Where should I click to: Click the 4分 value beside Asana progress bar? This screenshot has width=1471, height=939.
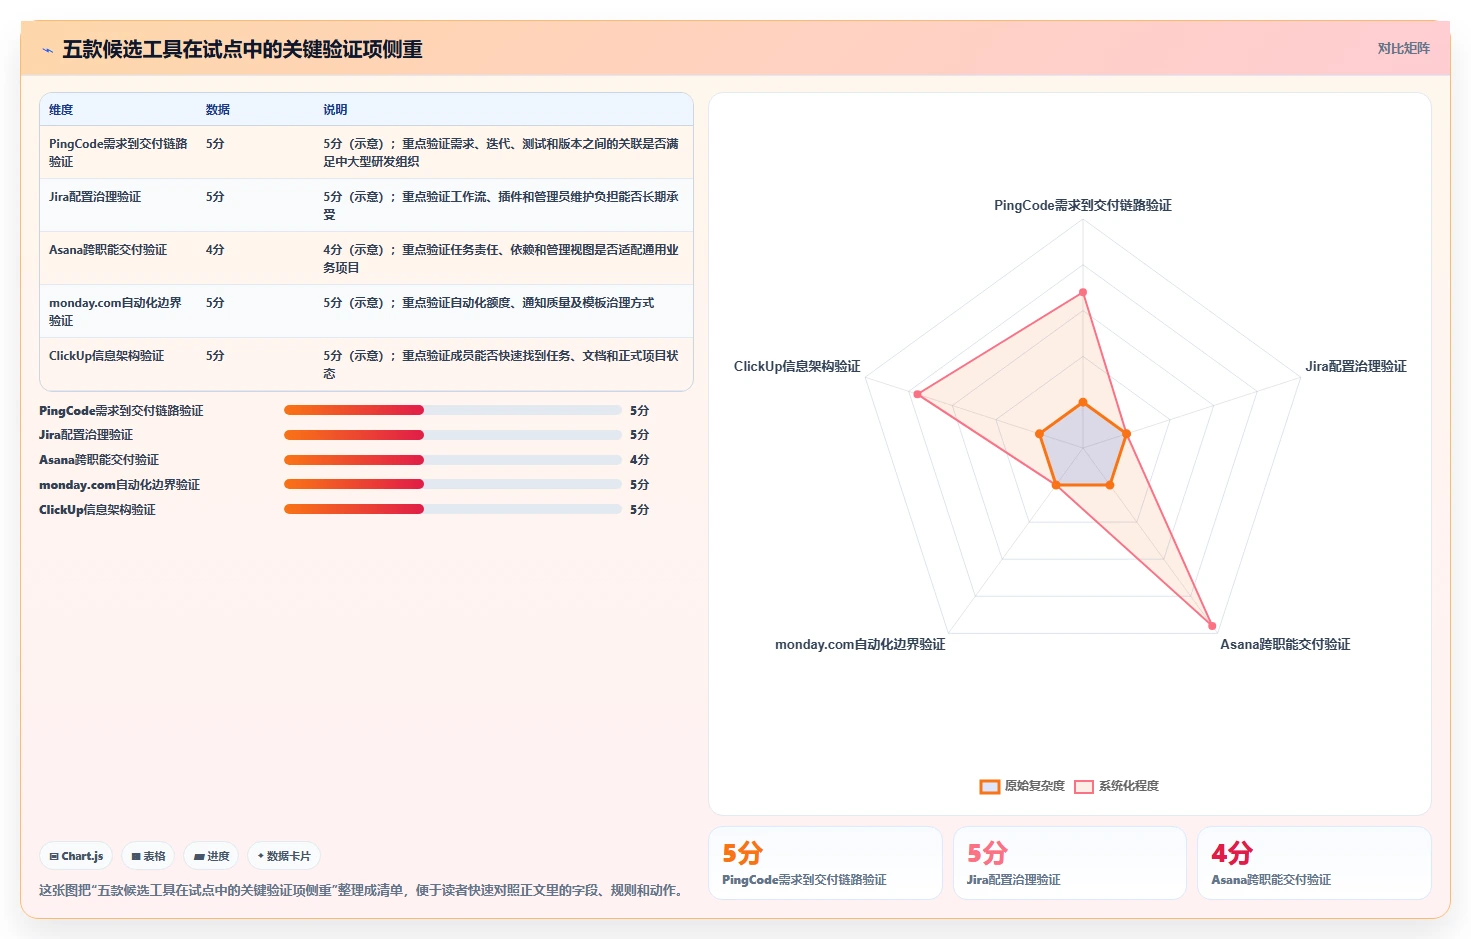[640, 460]
